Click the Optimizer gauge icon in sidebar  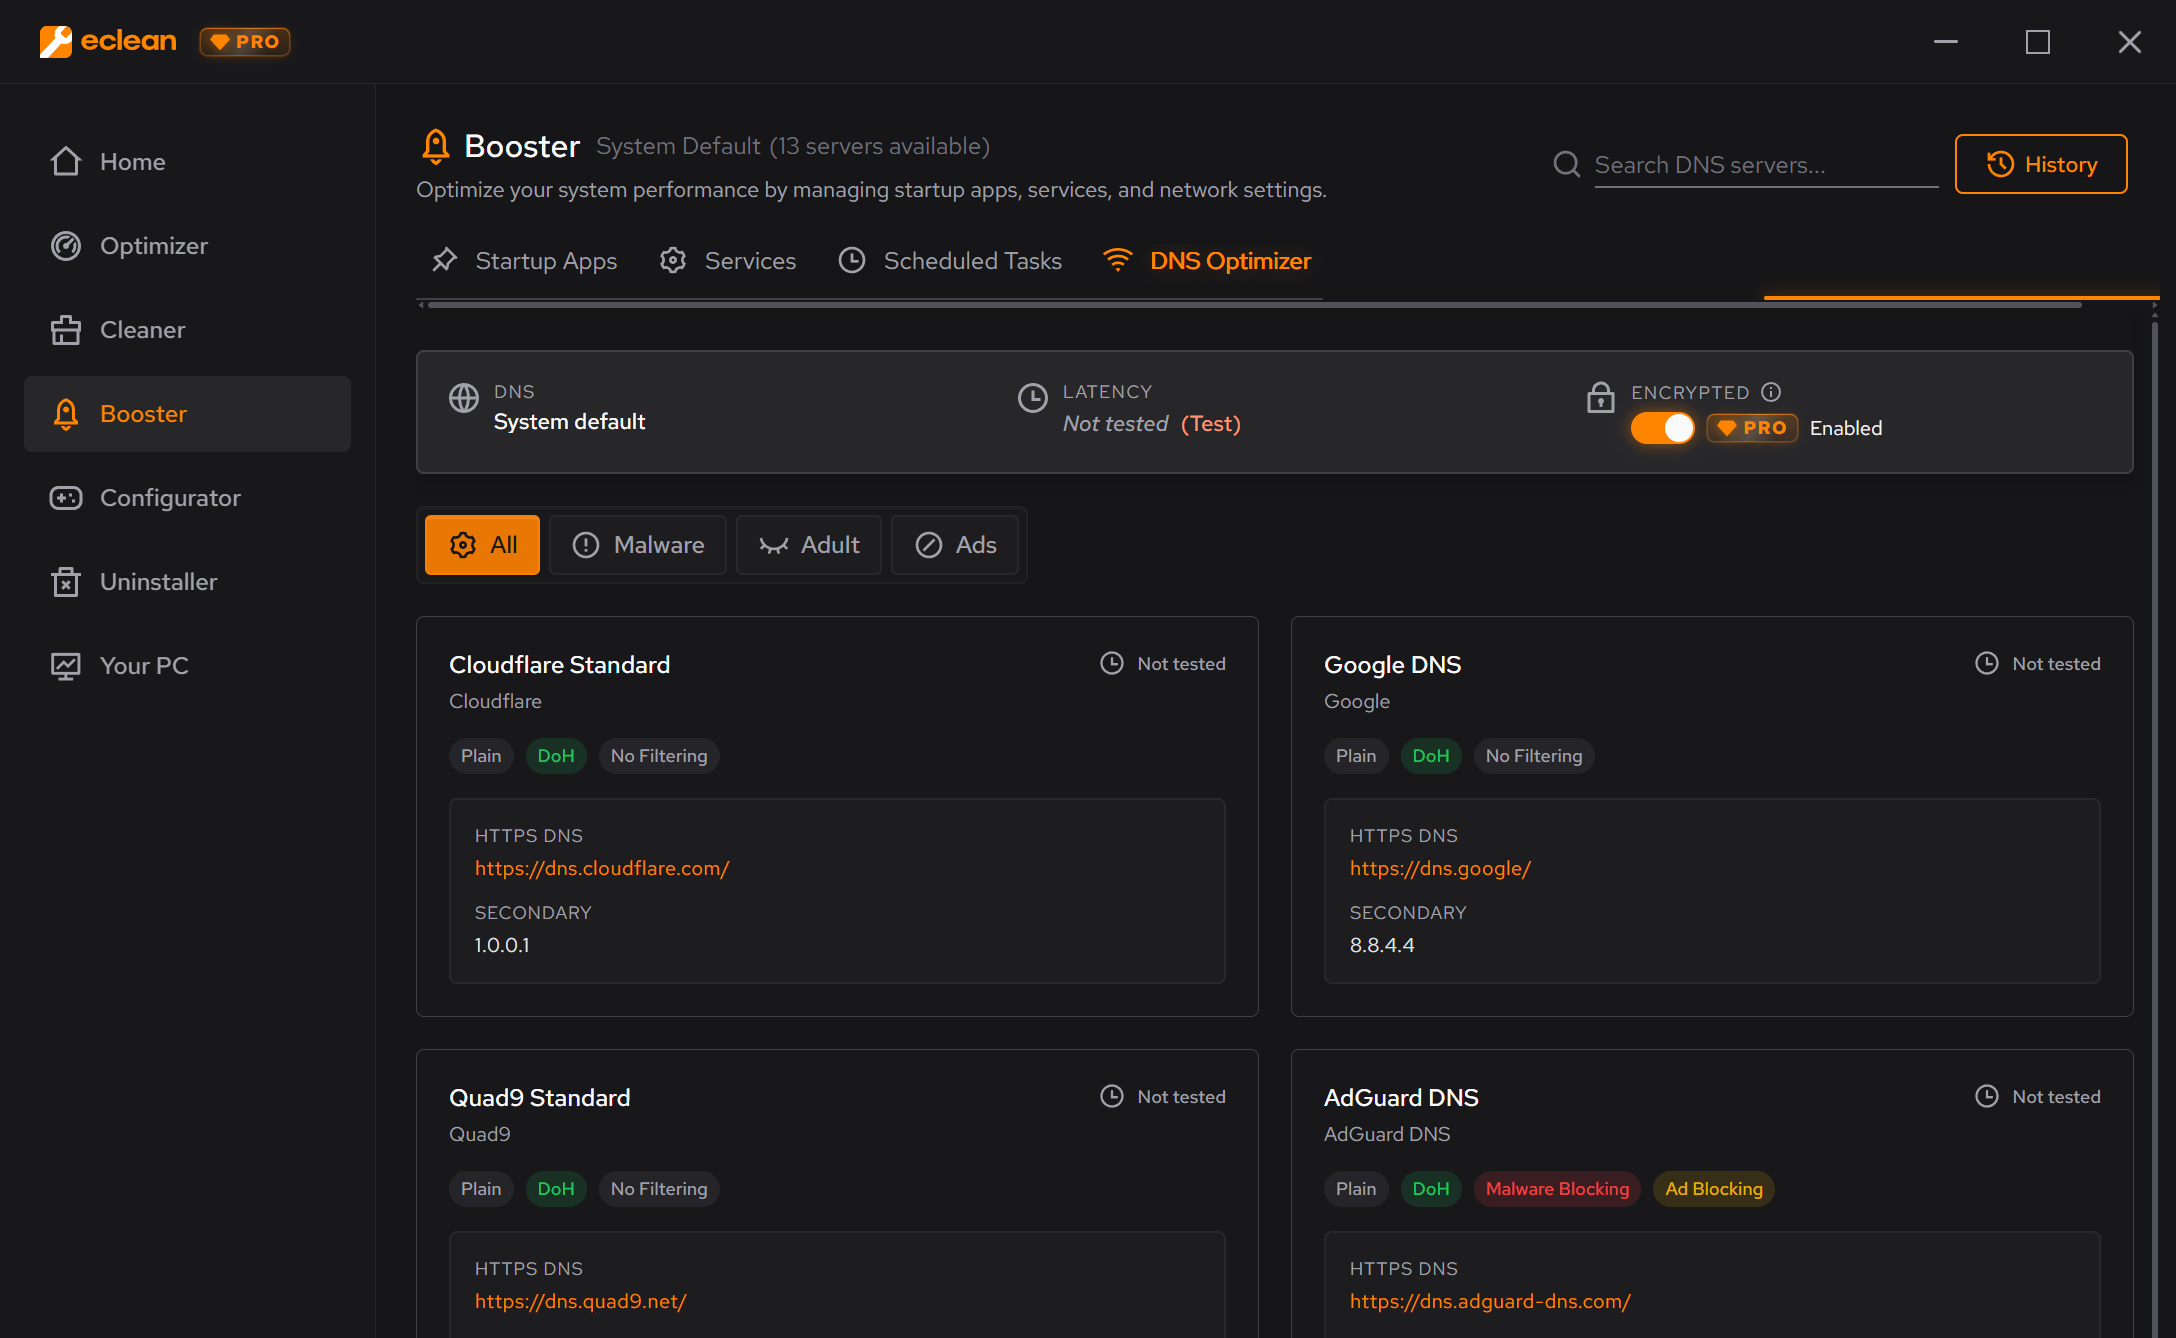click(66, 246)
